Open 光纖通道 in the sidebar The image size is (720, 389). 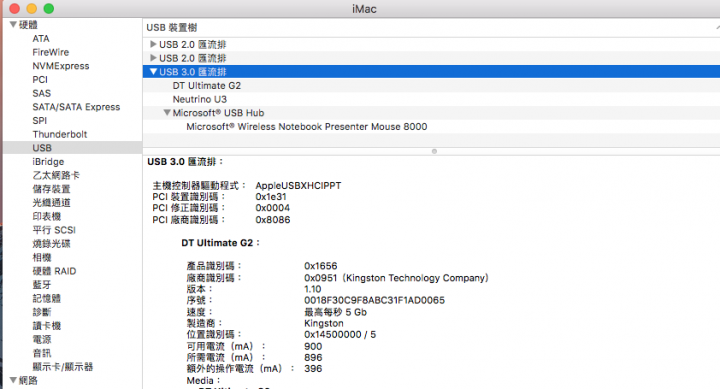coord(51,203)
